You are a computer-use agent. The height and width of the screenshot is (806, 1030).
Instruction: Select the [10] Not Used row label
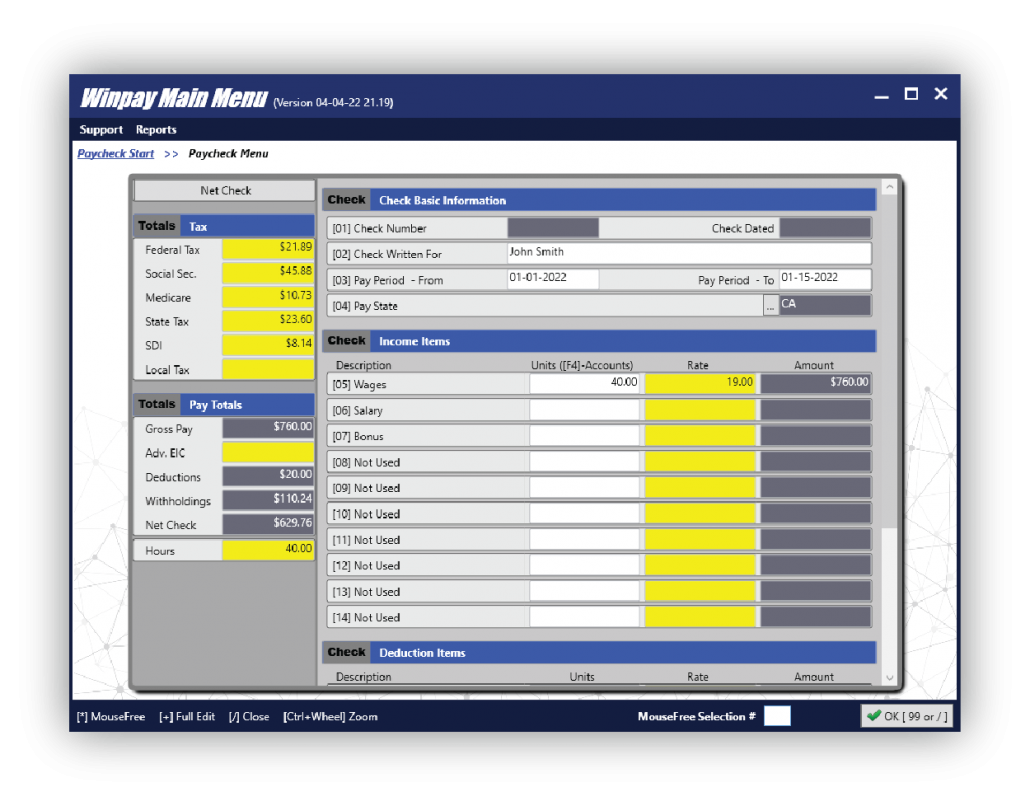pos(366,514)
